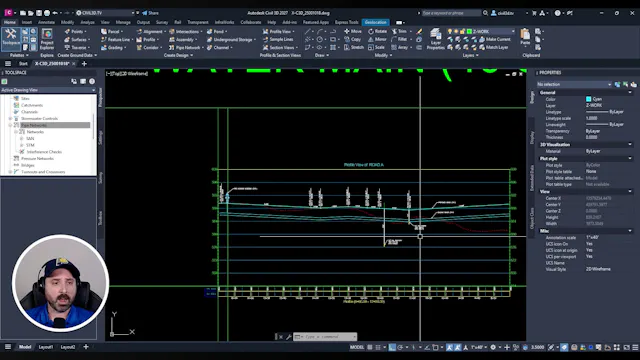Viewport: 640px width, 360px height.
Task: Click the Customization menu icon in status bar
Action: pyautogui.click(x=635, y=347)
